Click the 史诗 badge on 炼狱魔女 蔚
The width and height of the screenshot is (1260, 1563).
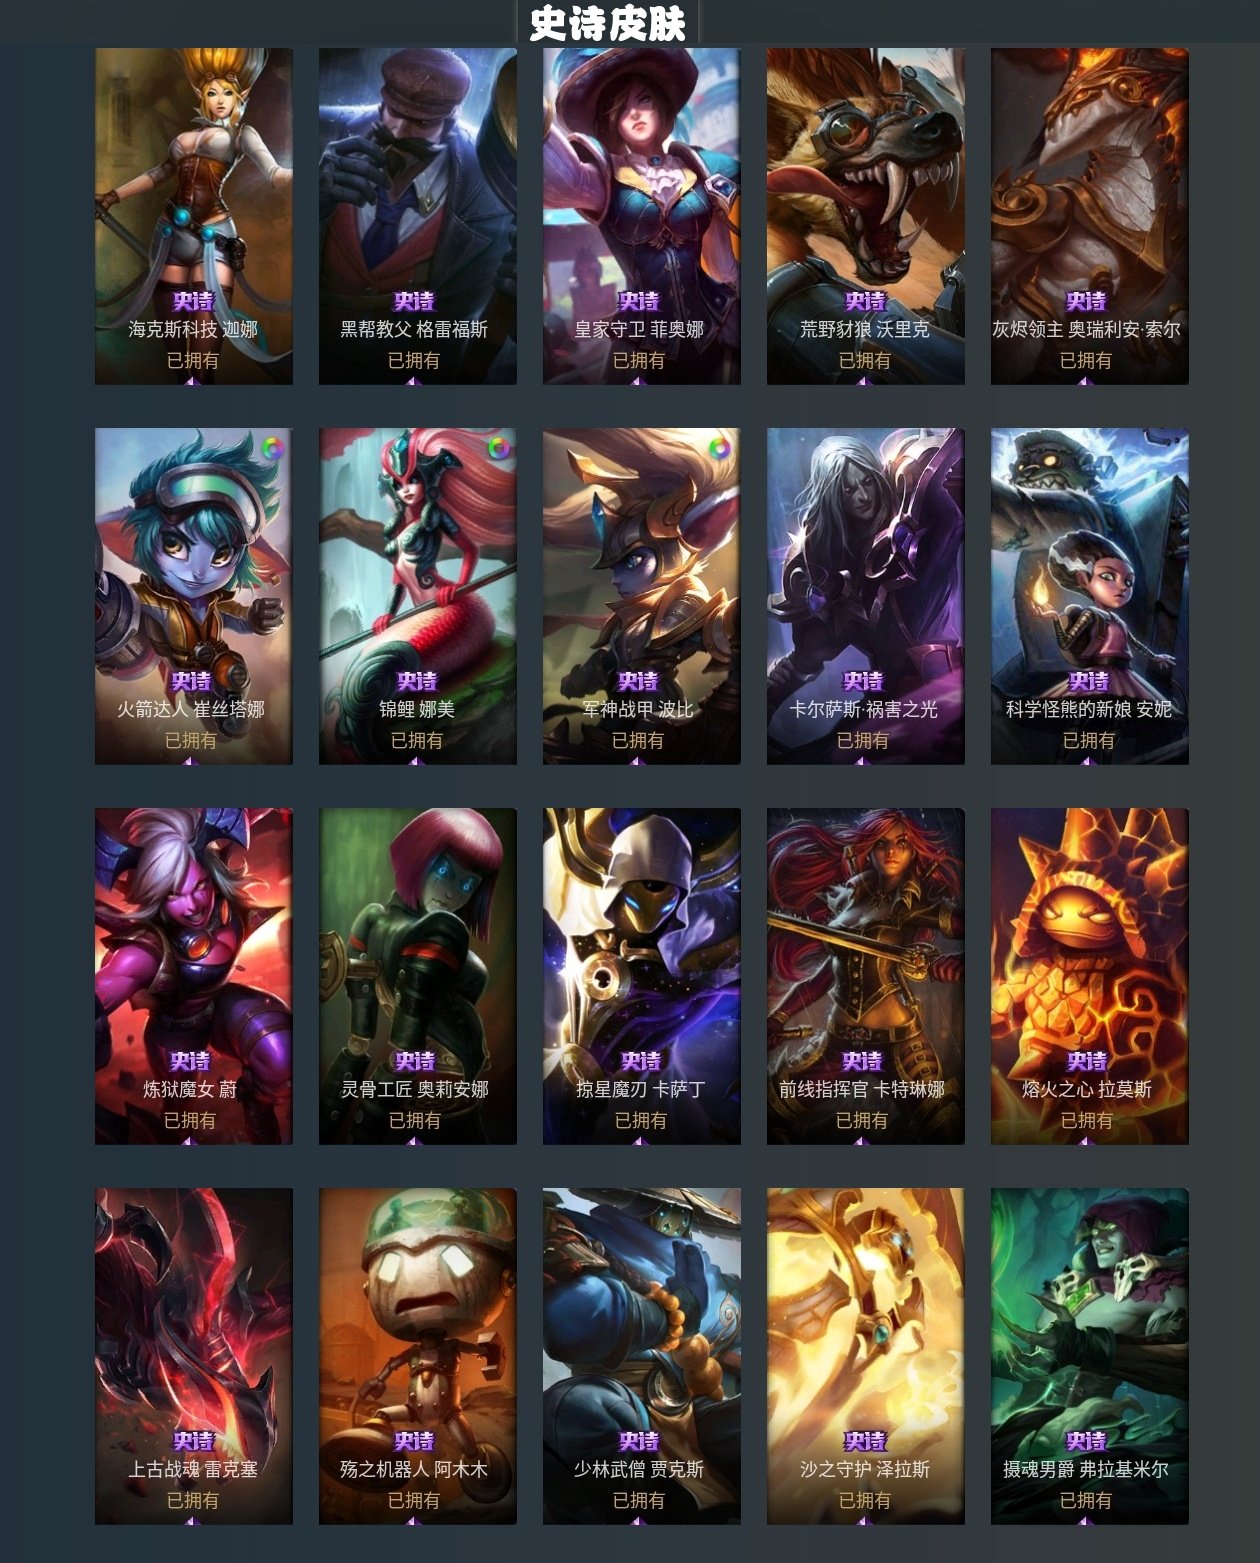[x=190, y=1061]
